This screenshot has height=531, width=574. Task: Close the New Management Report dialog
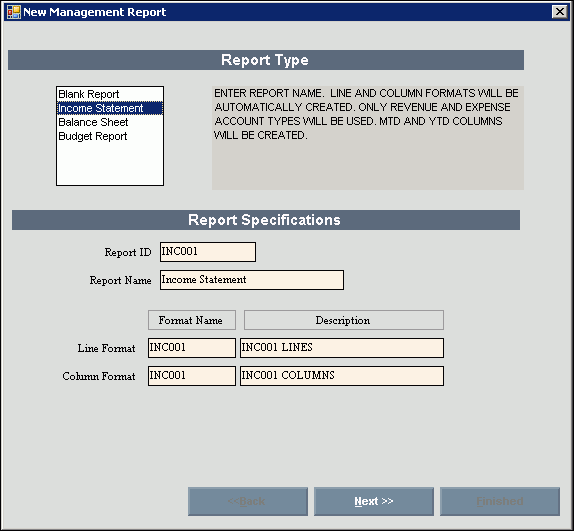pos(559,12)
